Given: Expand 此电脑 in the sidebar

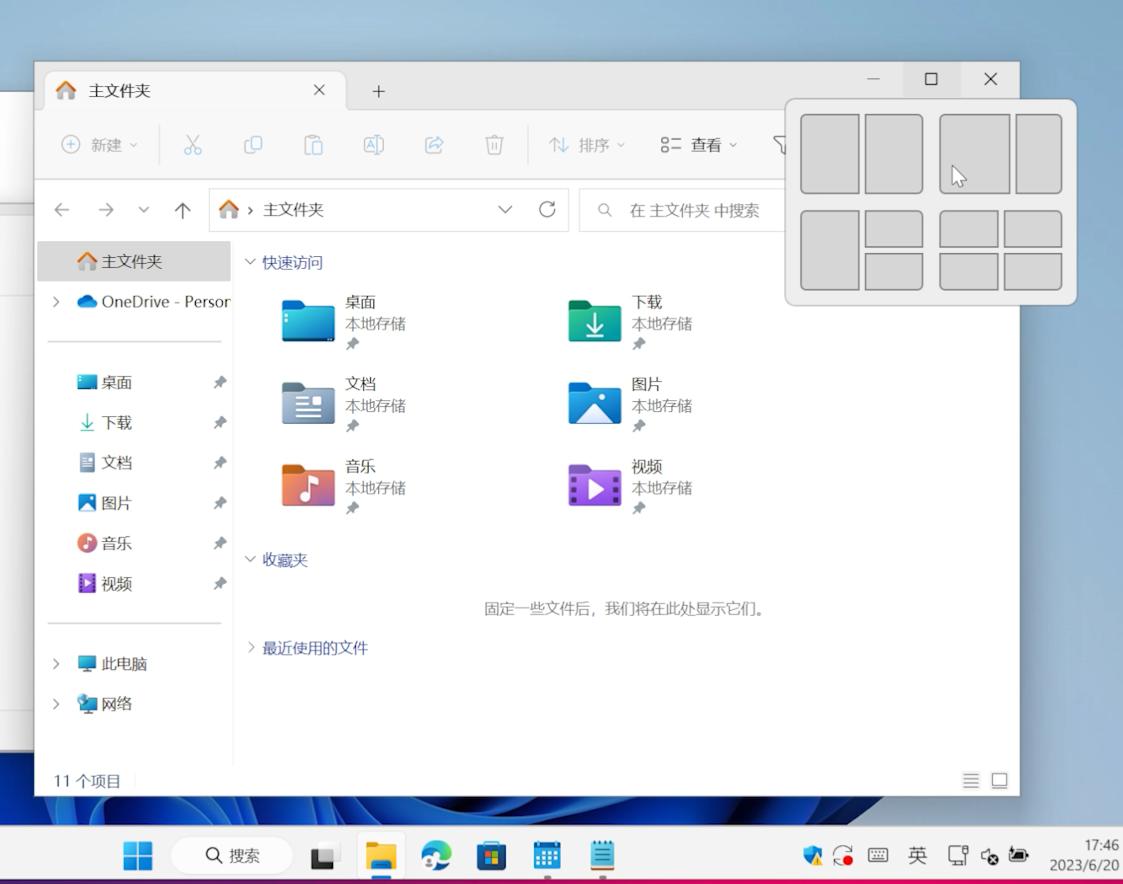Looking at the screenshot, I should click(x=56, y=663).
